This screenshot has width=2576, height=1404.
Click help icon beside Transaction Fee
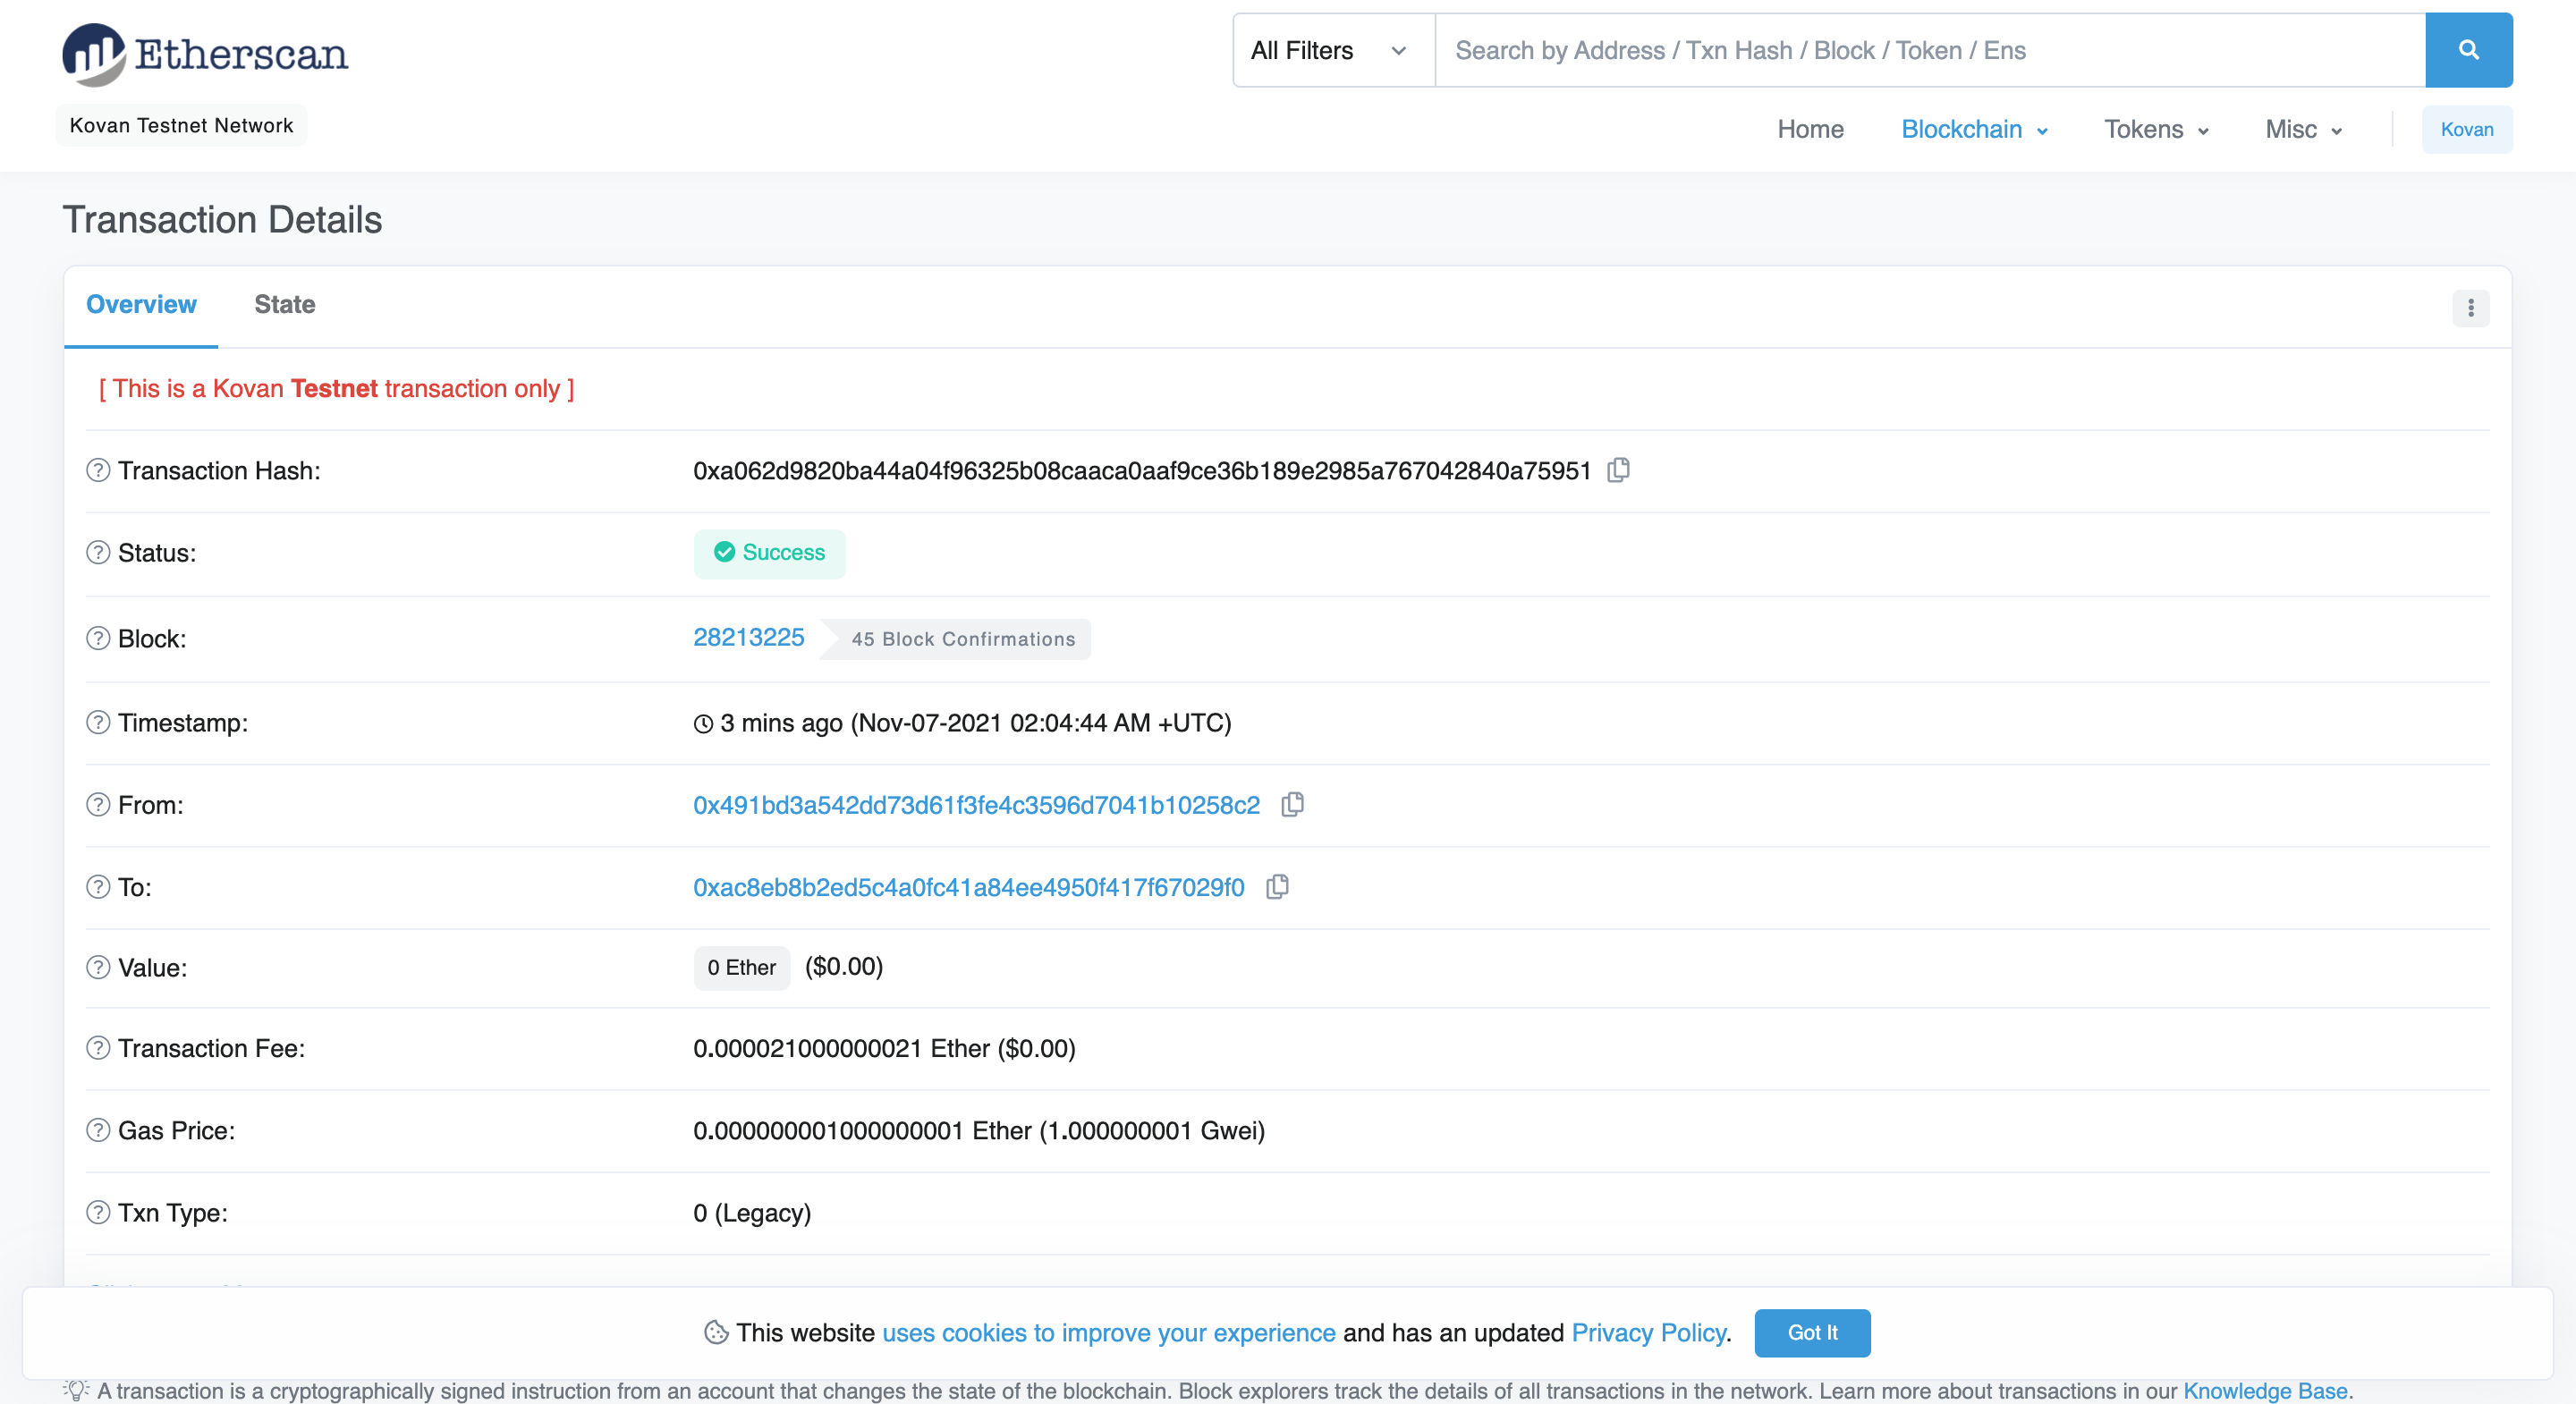[98, 1047]
